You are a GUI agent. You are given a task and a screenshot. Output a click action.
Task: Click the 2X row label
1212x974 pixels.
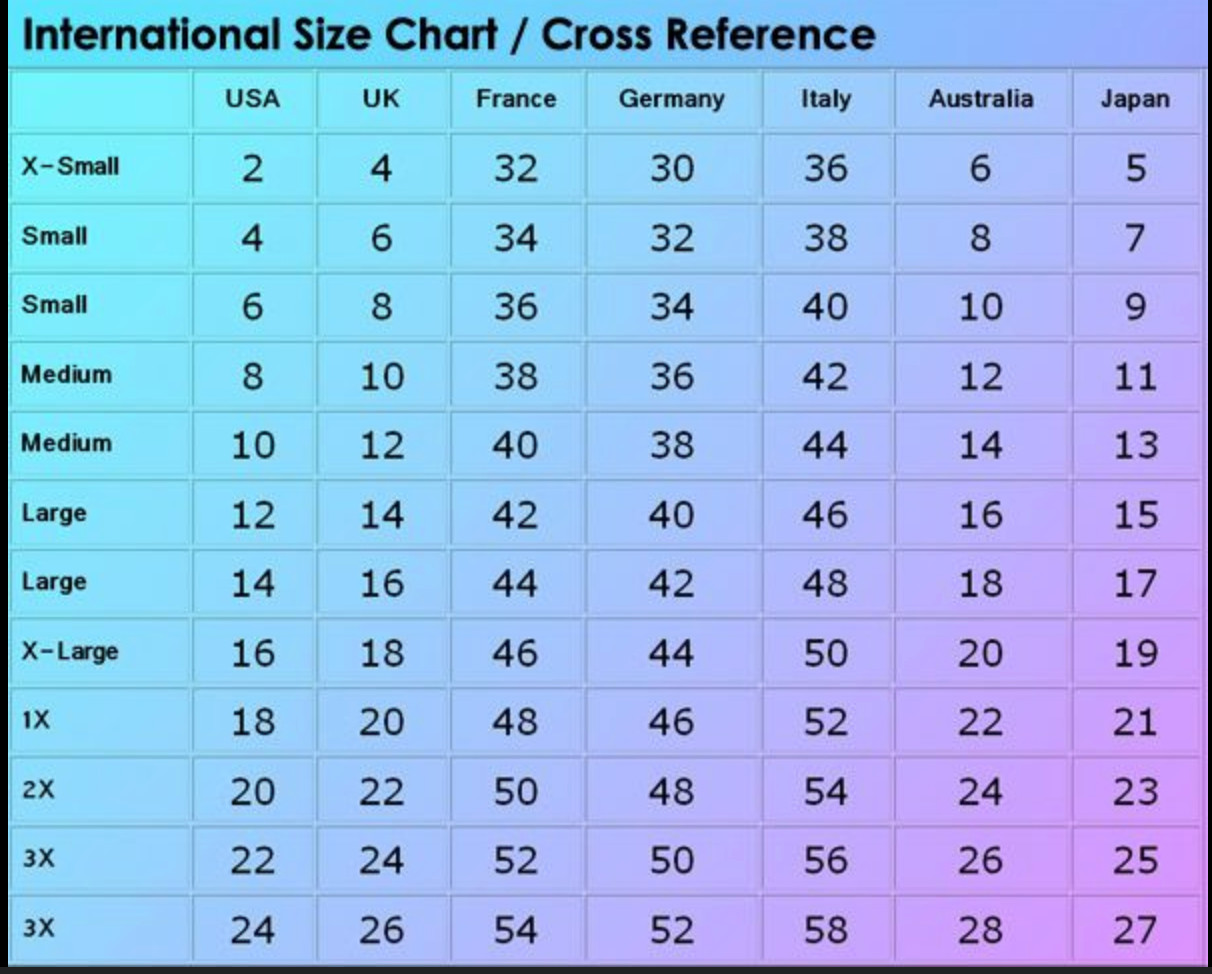tap(38, 789)
